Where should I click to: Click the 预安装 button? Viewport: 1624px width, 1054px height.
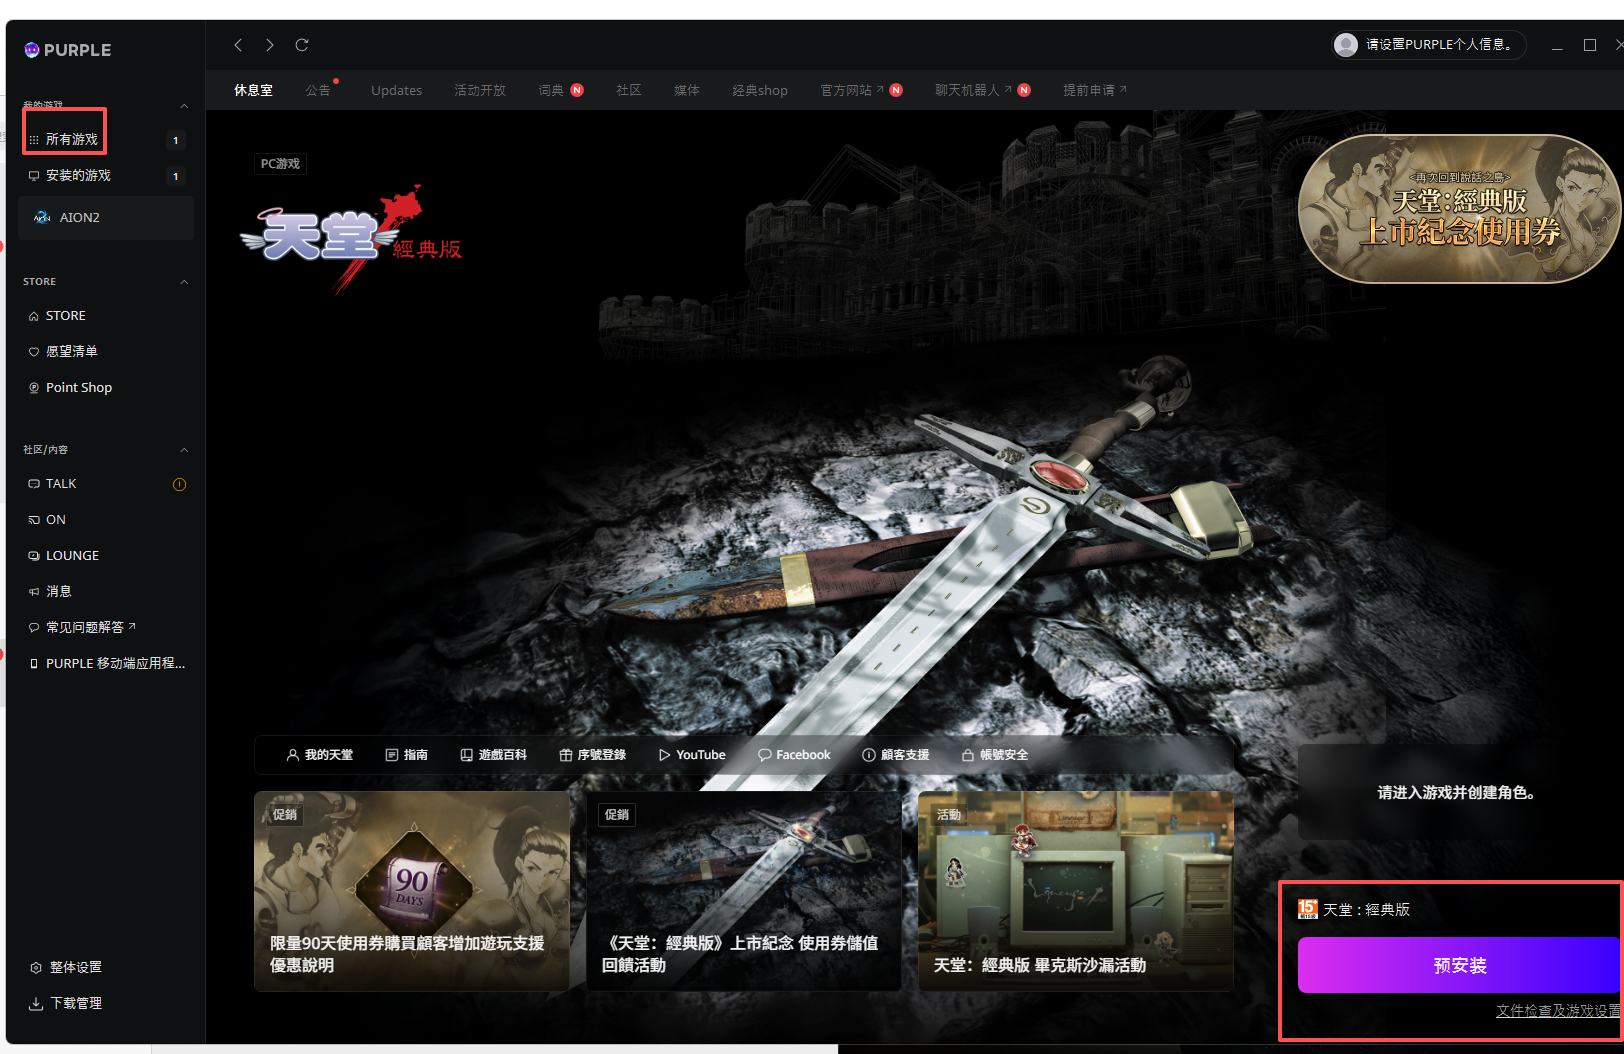click(x=1459, y=965)
